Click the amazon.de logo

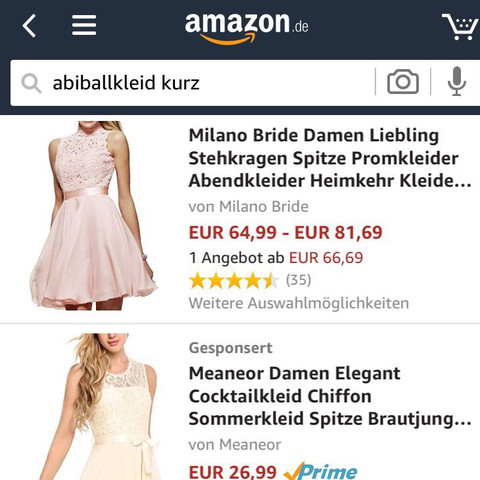pos(246,28)
